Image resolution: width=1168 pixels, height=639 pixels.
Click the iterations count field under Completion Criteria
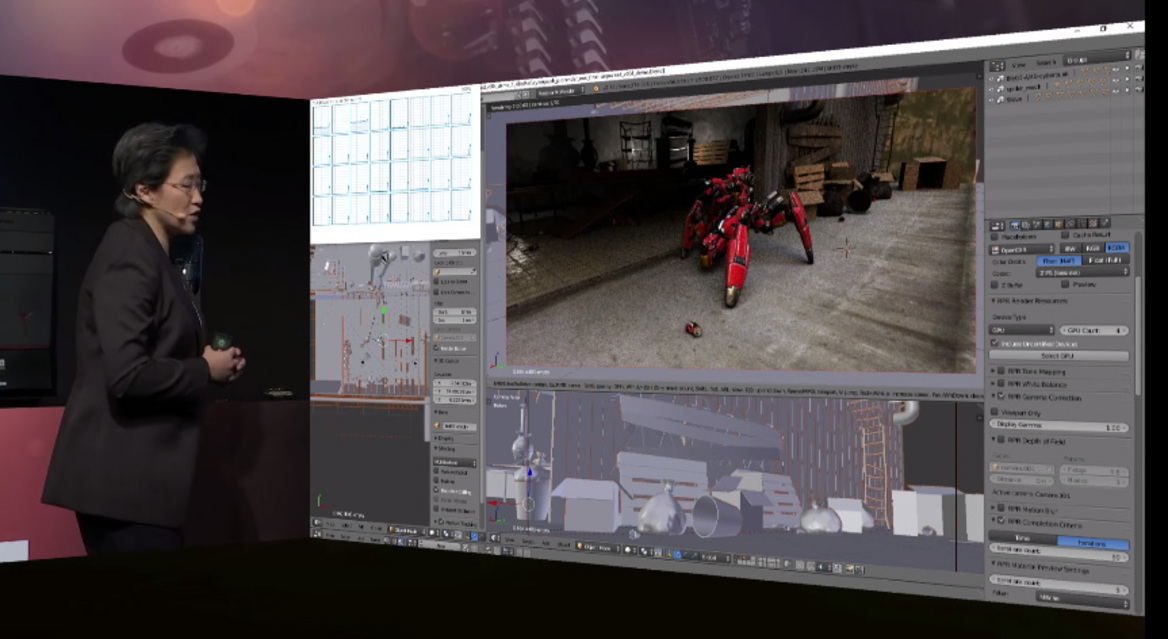tap(1059, 553)
